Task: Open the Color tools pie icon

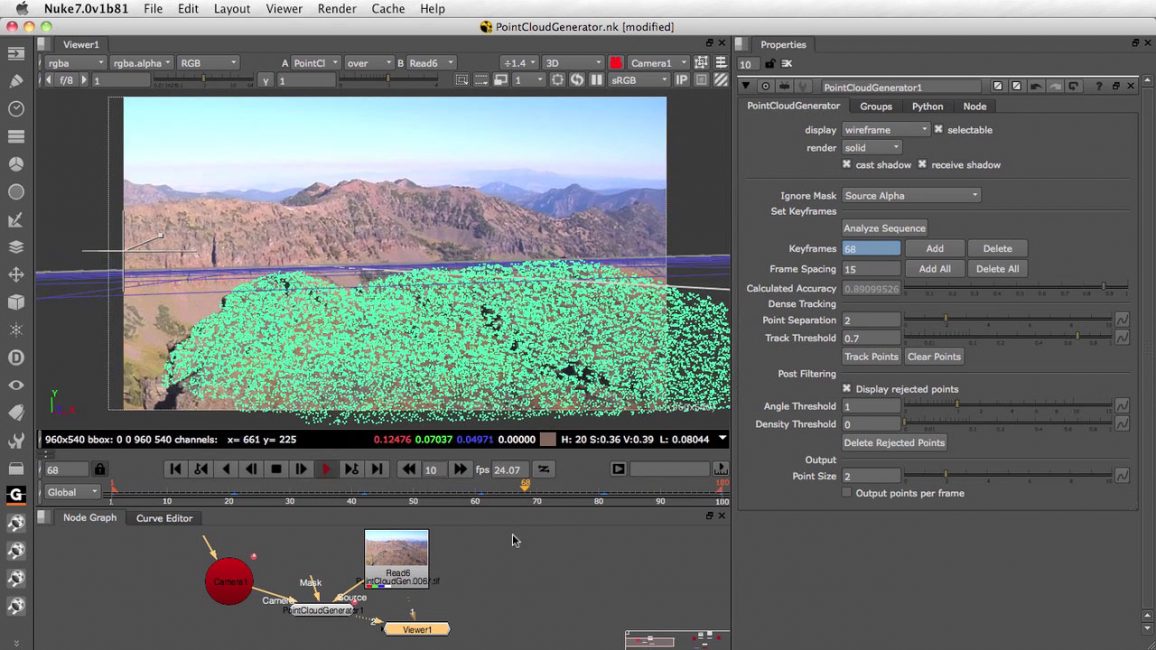Action: click(x=15, y=164)
